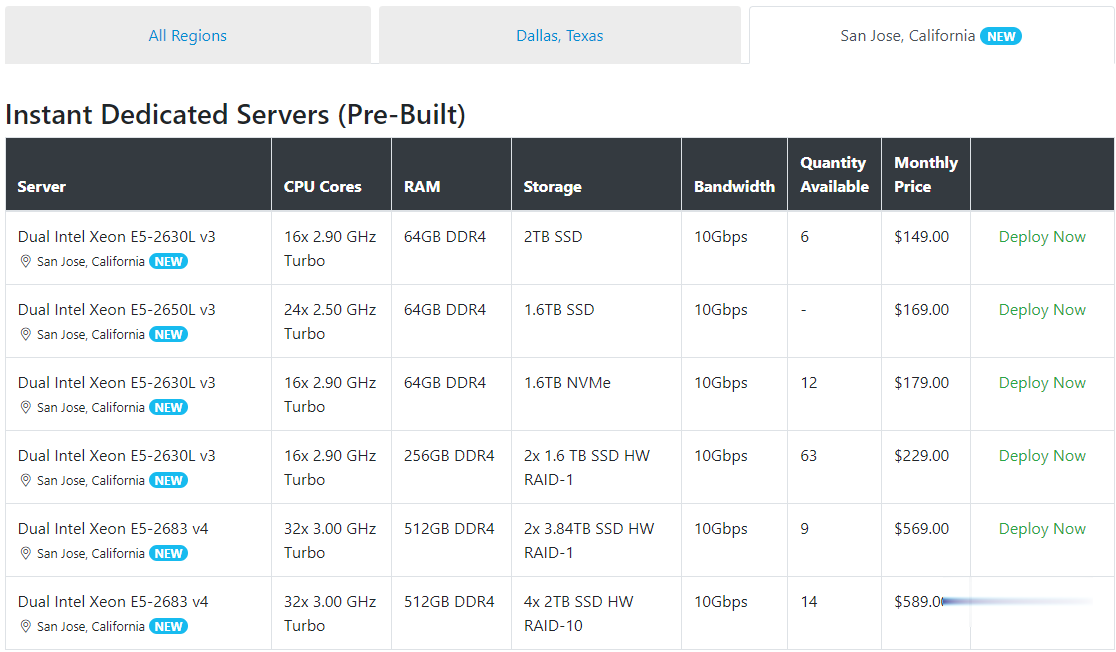The height and width of the screenshot is (652, 1116).
Task: Click the NEW badge in the $179.00 row
Action: 169,407
